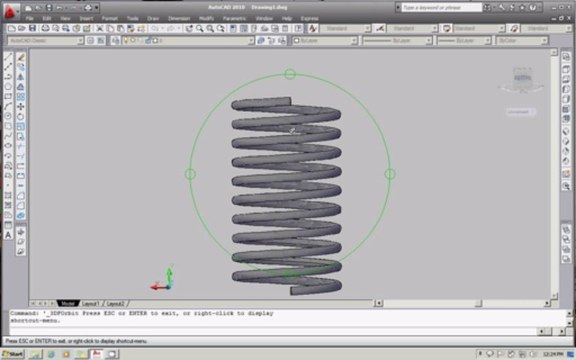Select the Trim modify tool

pyautogui.click(x=21, y=146)
